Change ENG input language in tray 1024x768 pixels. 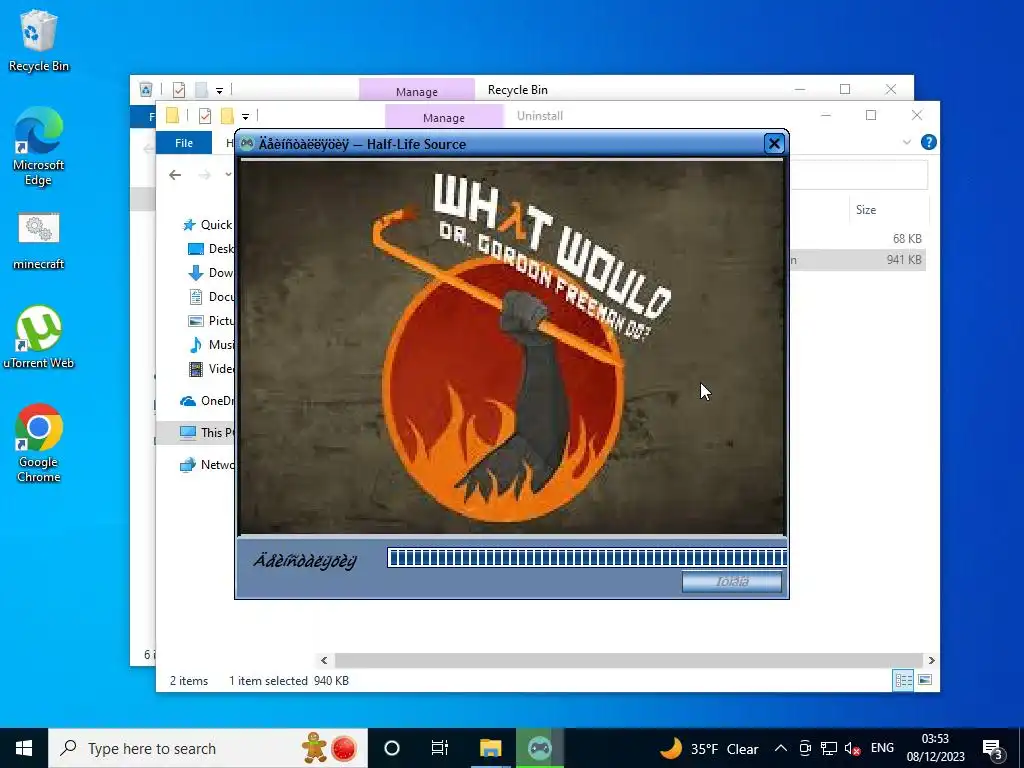tap(882, 748)
